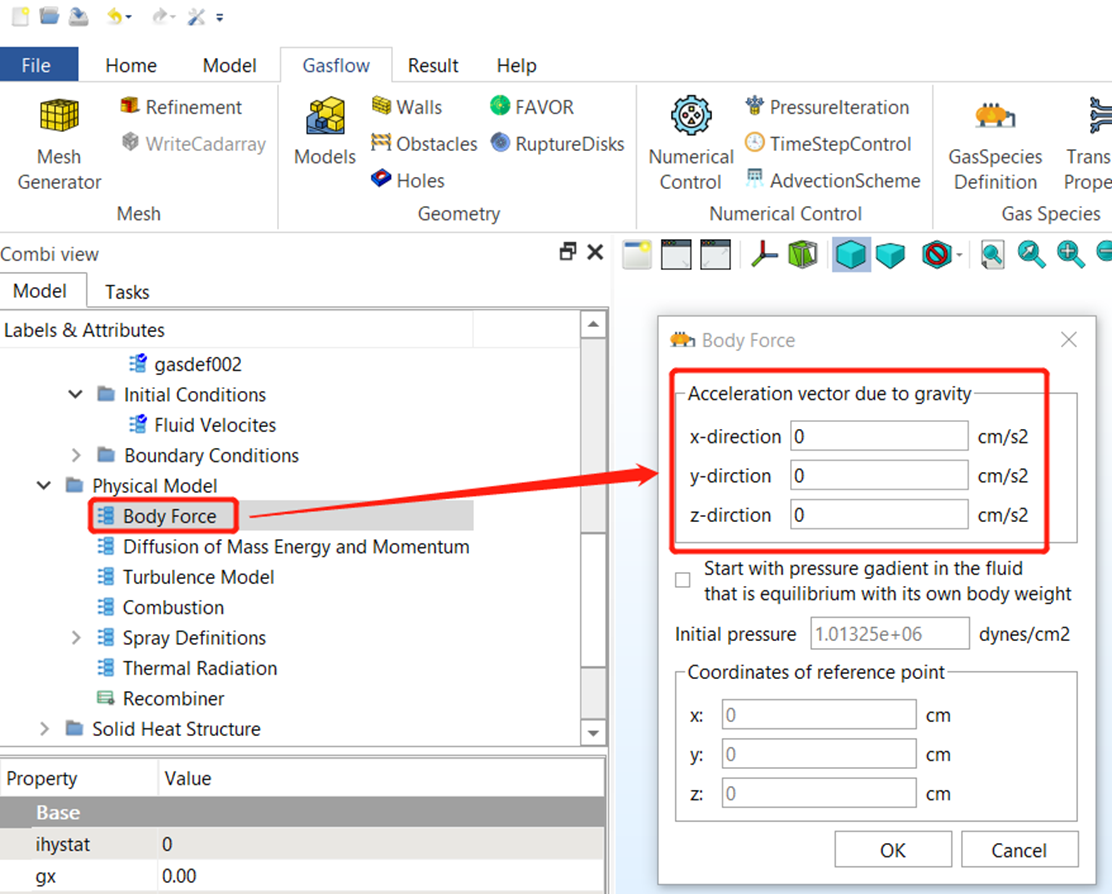The image size is (1112, 894).
Task: Open the Numerical Control settings
Action: coord(691,145)
